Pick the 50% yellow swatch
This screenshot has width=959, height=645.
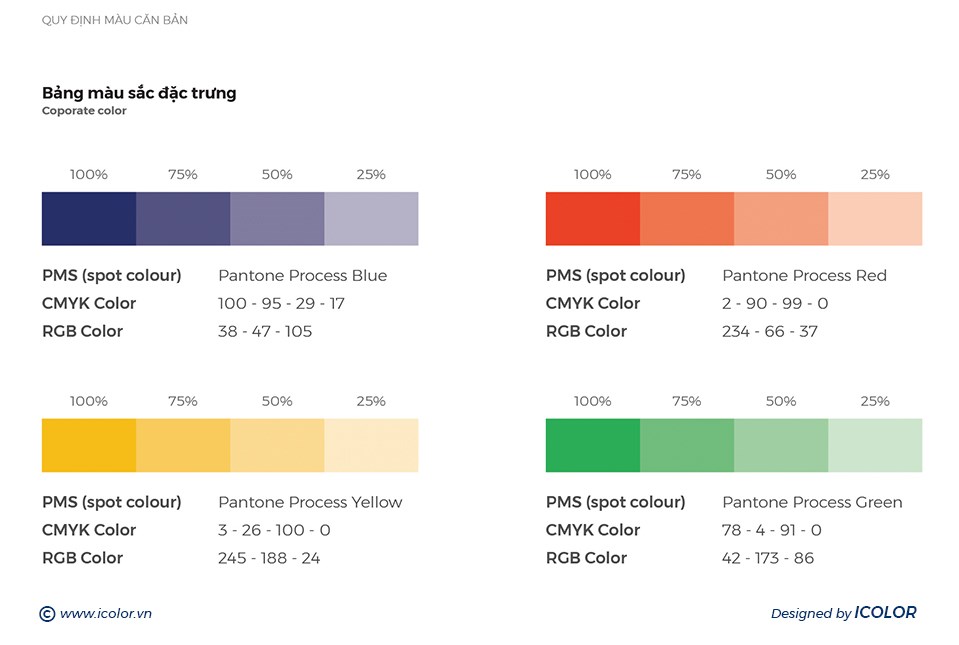(x=277, y=445)
